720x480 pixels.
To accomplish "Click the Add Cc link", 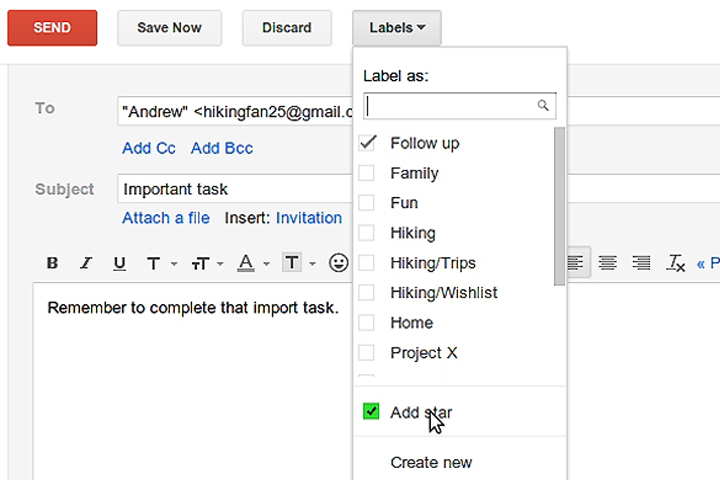I will (148, 148).
